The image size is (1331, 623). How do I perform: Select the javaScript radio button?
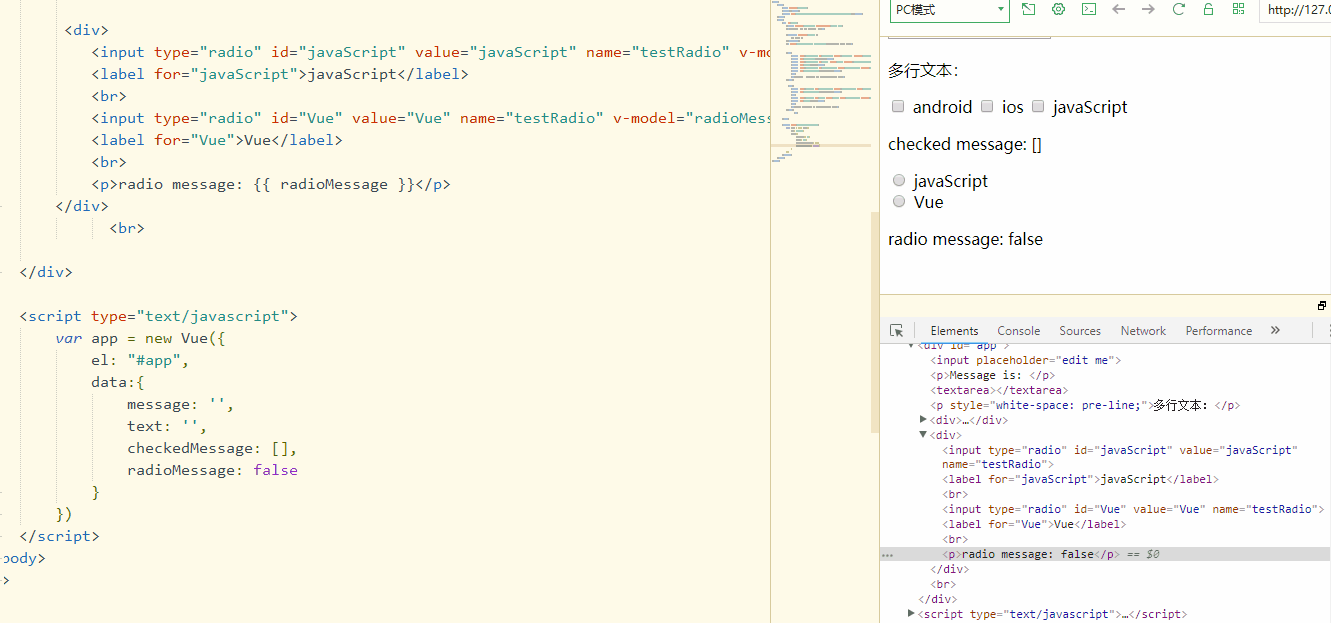899,180
